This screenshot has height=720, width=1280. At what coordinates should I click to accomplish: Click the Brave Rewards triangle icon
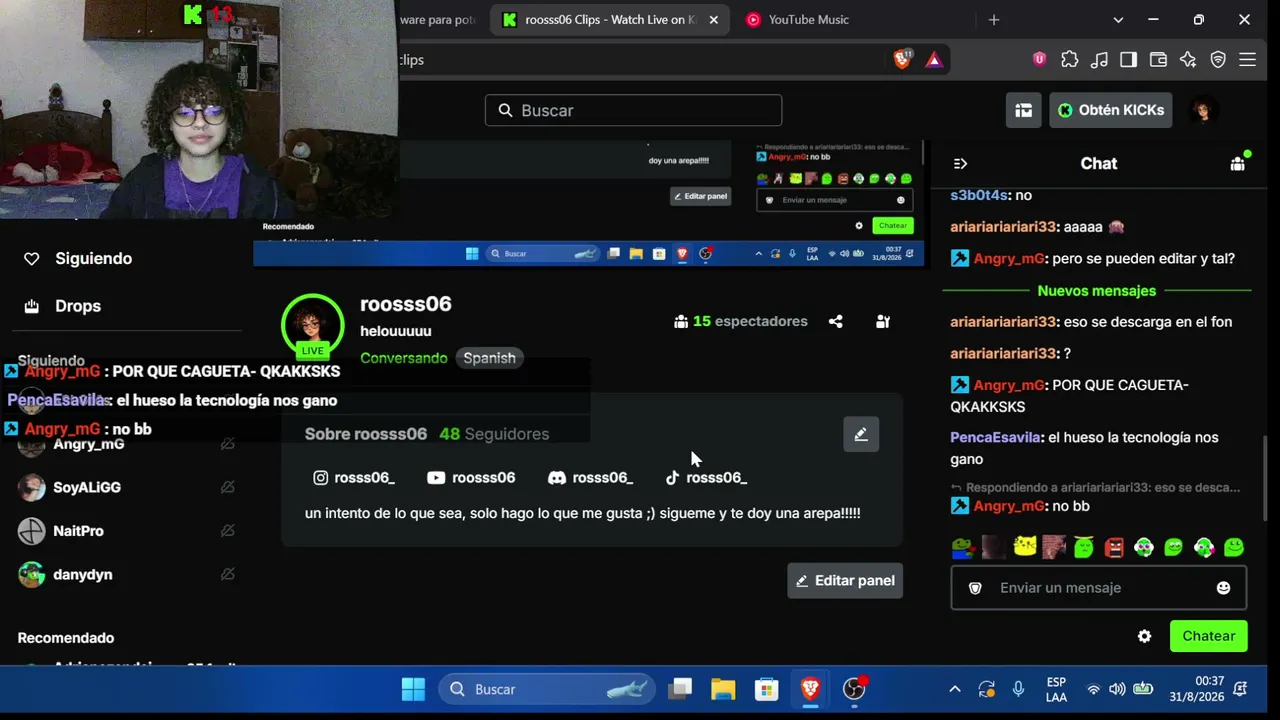pyautogui.click(x=934, y=60)
